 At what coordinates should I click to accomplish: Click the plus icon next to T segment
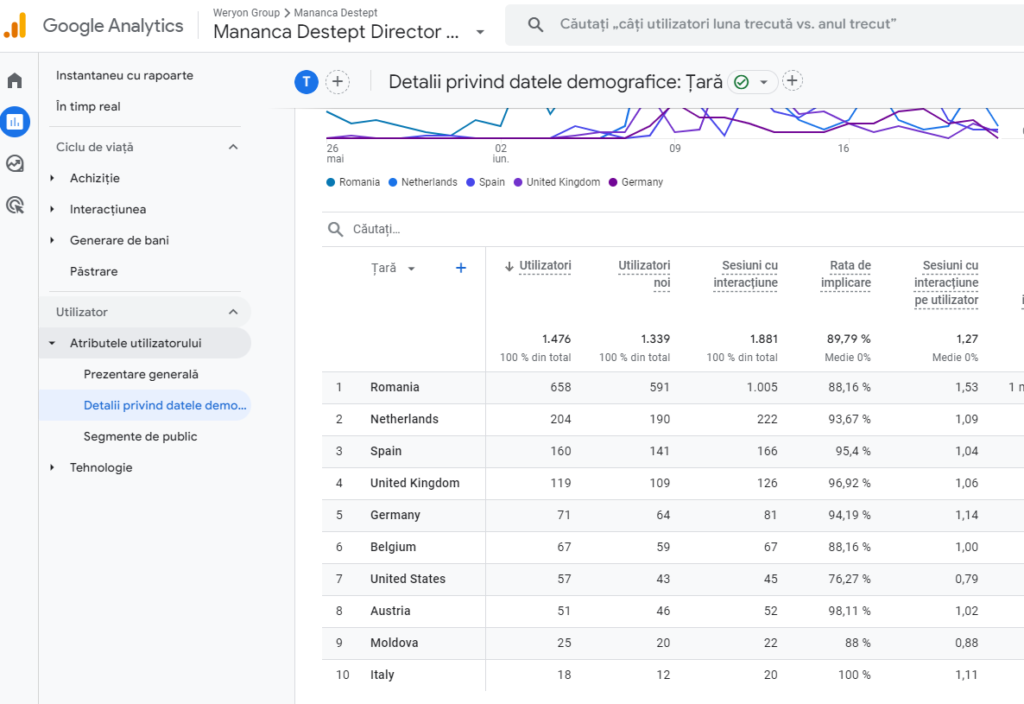point(338,82)
